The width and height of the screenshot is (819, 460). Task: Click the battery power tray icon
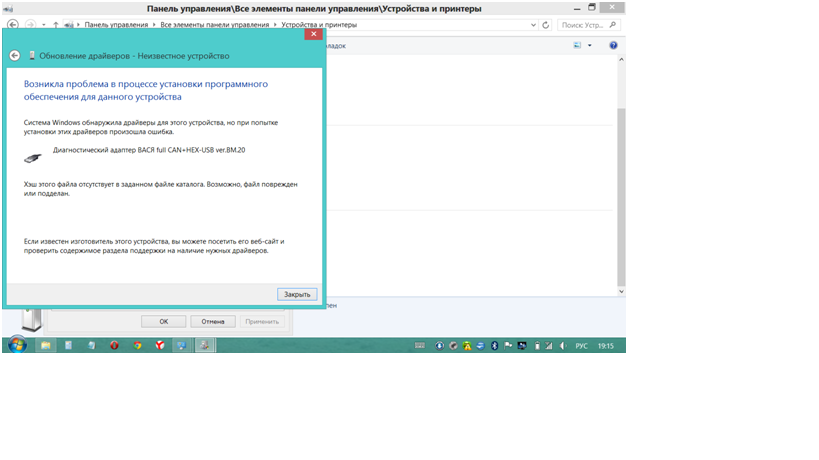pyautogui.click(x=537, y=346)
